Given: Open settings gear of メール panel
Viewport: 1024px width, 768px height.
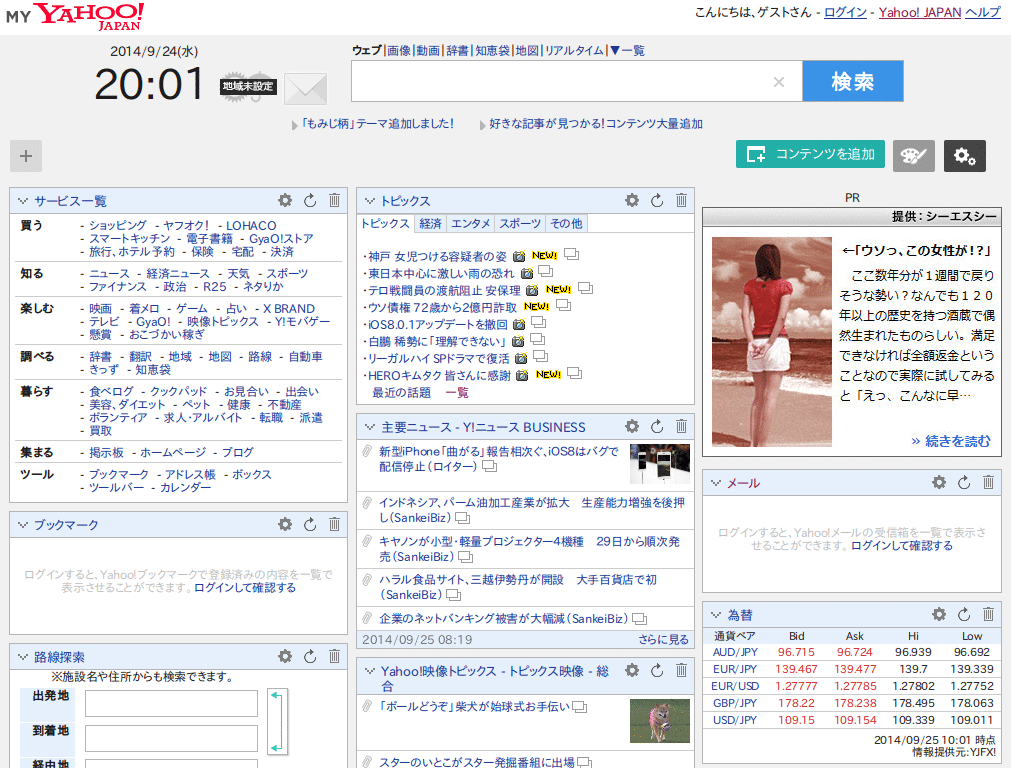Looking at the screenshot, I should 938,483.
